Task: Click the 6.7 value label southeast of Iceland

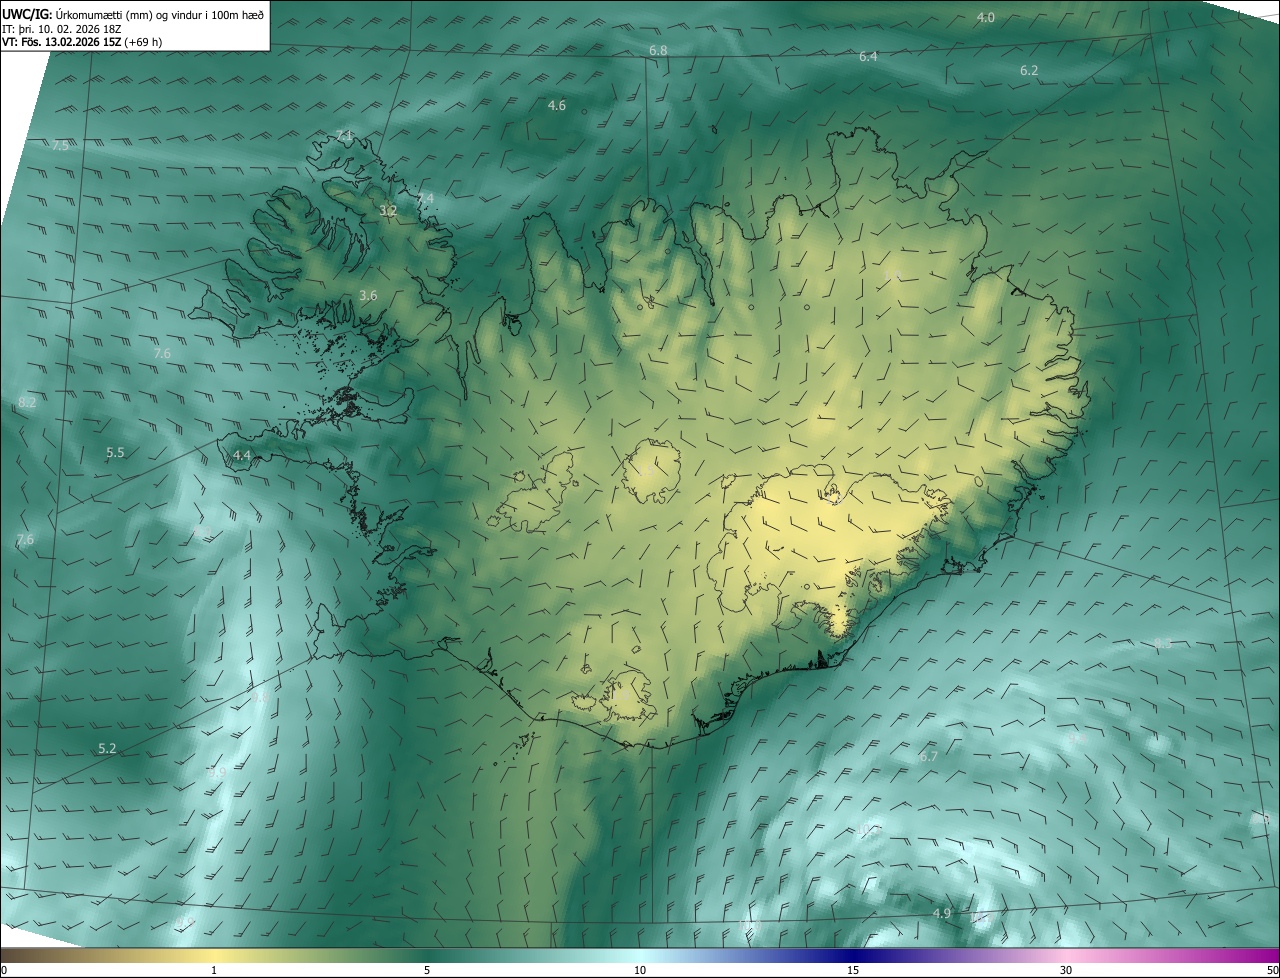Action: tap(928, 756)
